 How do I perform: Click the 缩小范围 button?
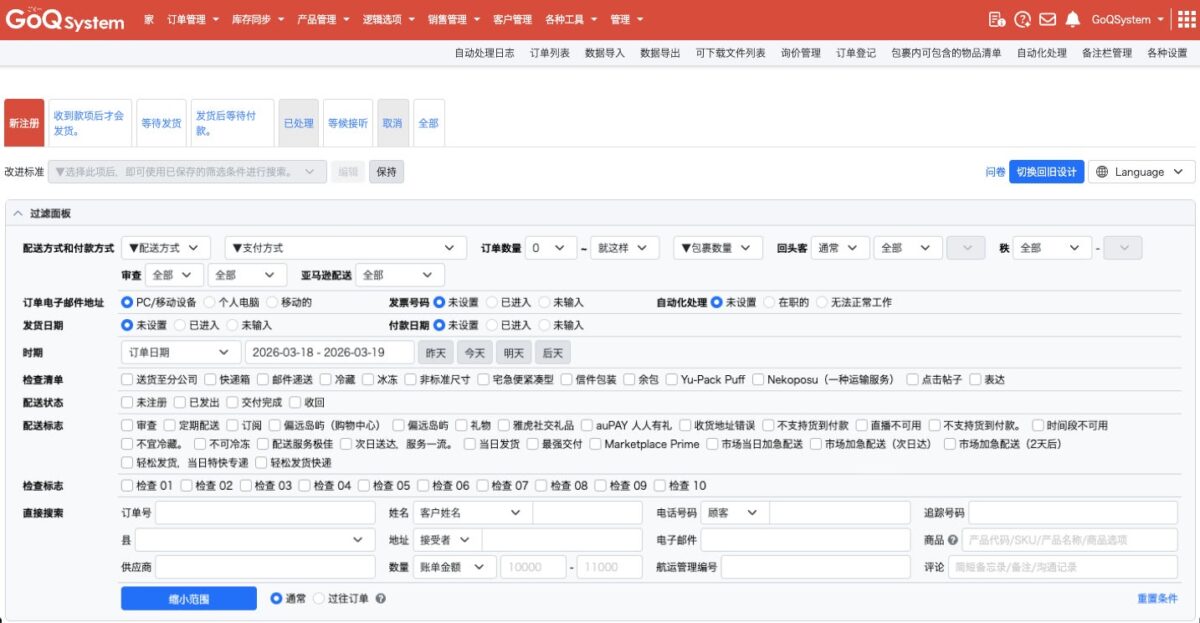(x=188, y=597)
